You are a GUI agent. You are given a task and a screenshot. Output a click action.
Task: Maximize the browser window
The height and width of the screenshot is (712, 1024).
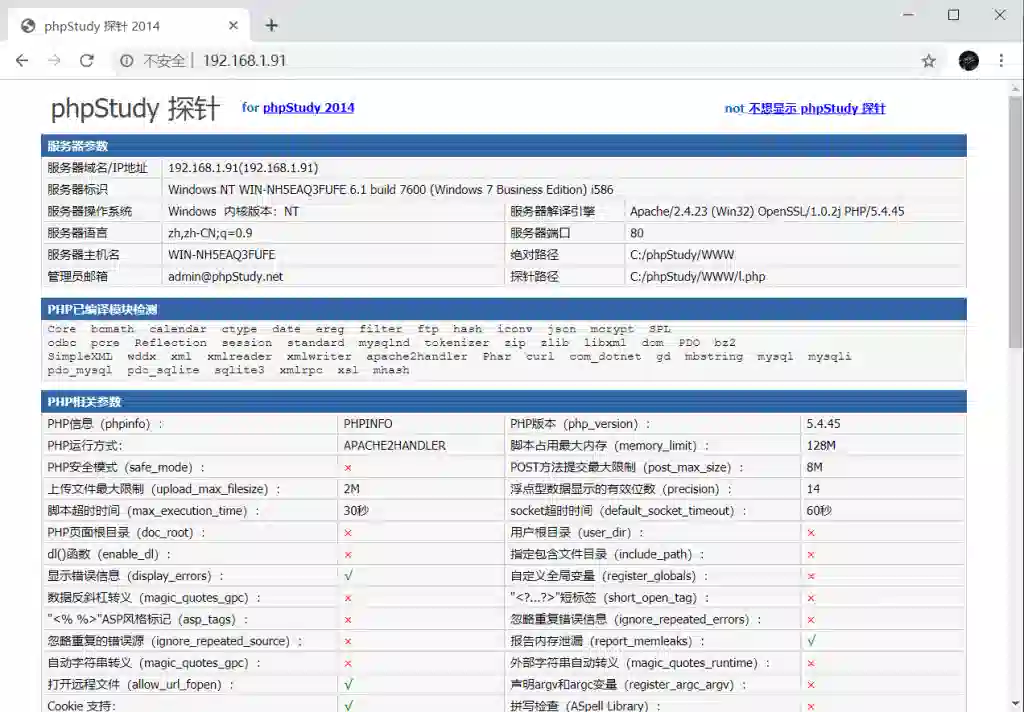[x=953, y=14]
